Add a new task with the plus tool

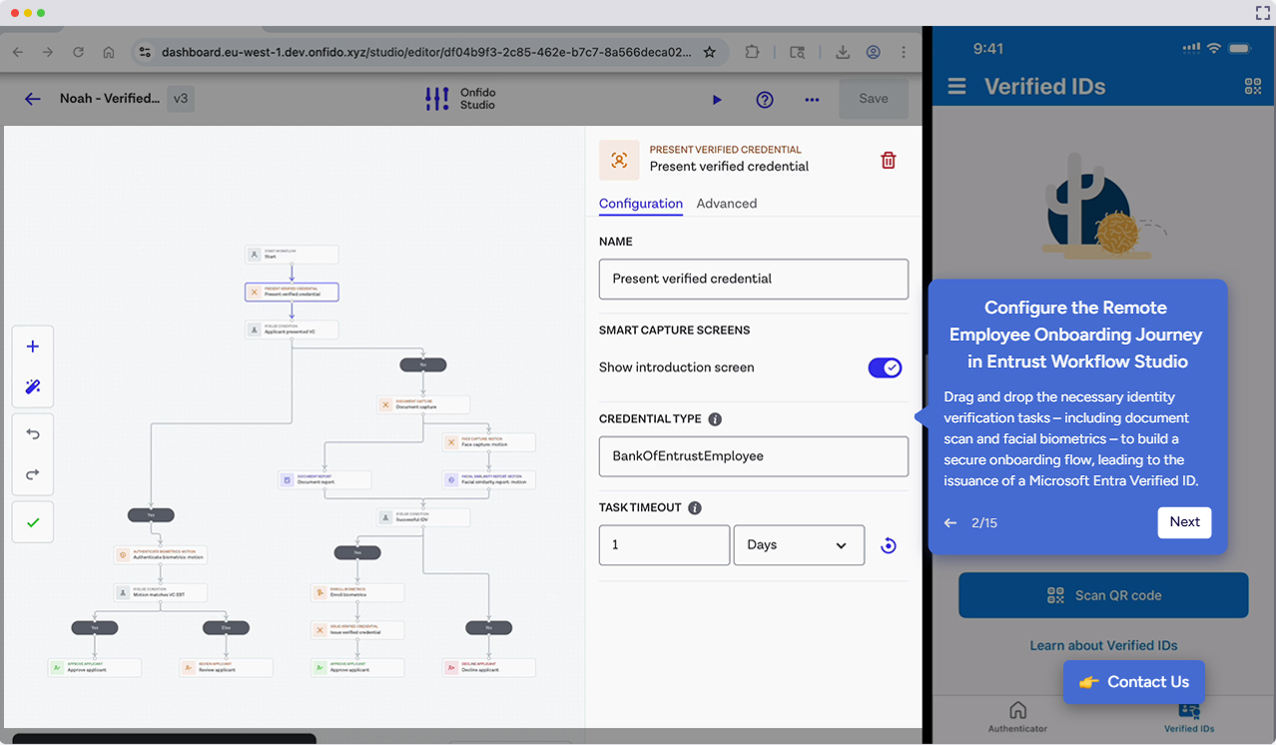pos(33,346)
